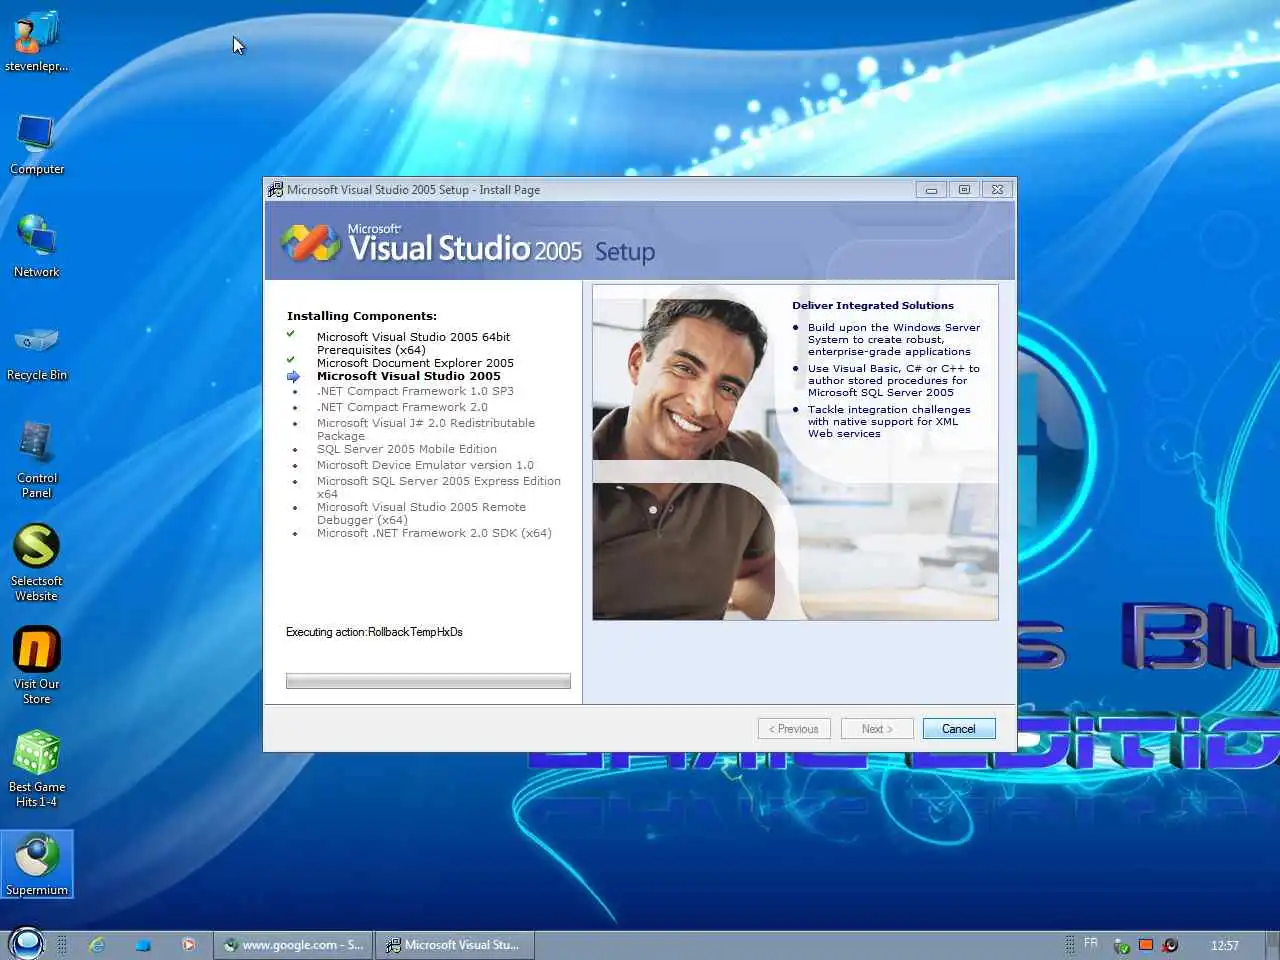Click the checkmark beside 64bit Prerequisites

click(291, 334)
